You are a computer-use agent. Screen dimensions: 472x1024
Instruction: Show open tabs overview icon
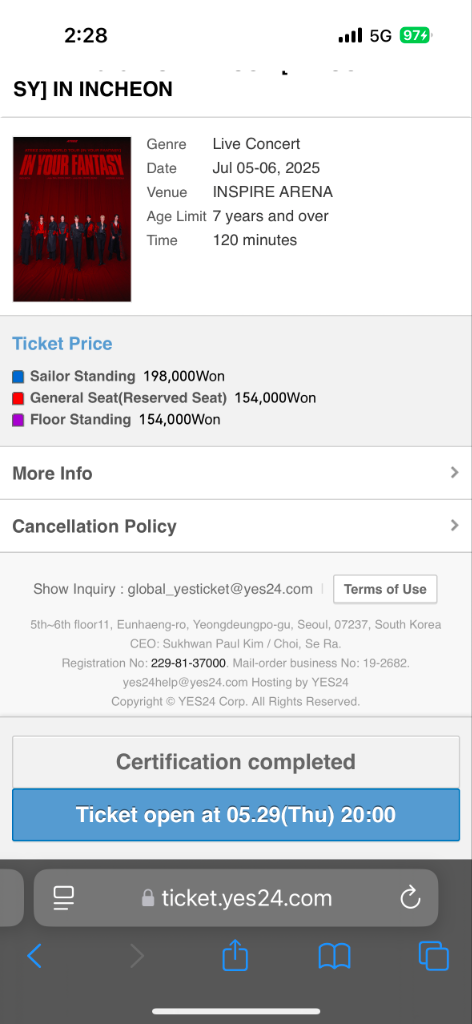tap(433, 956)
